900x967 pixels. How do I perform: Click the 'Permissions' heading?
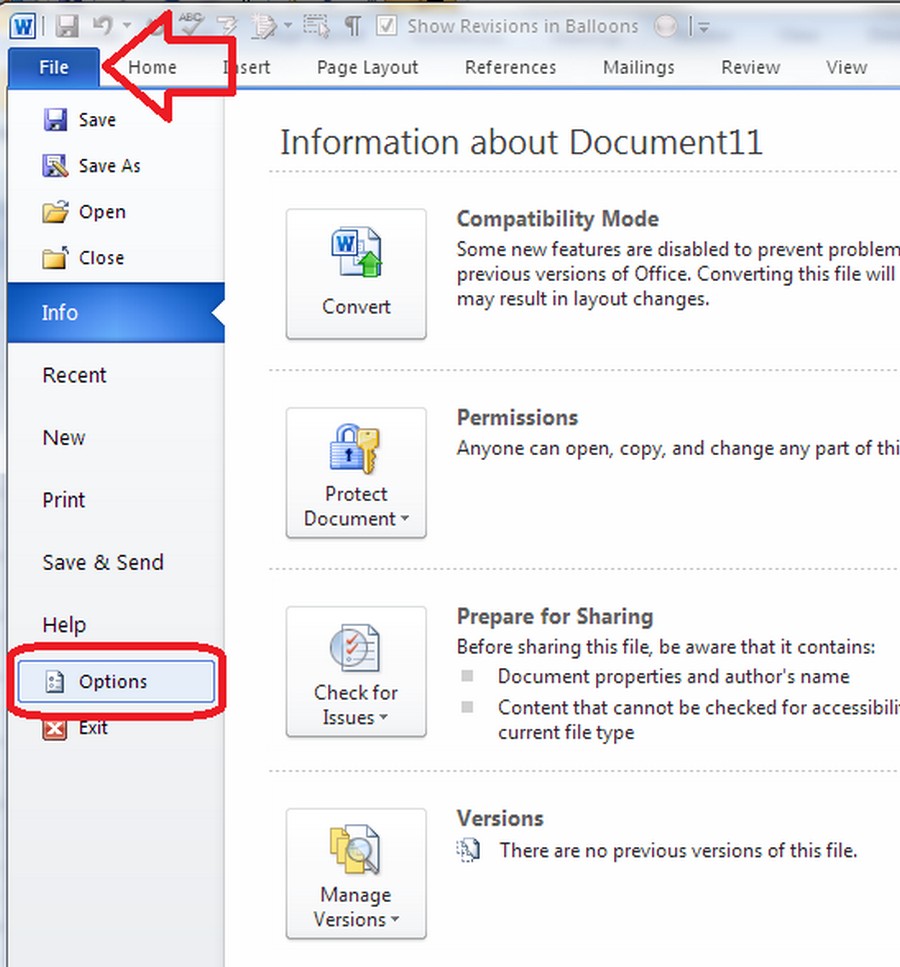click(518, 418)
